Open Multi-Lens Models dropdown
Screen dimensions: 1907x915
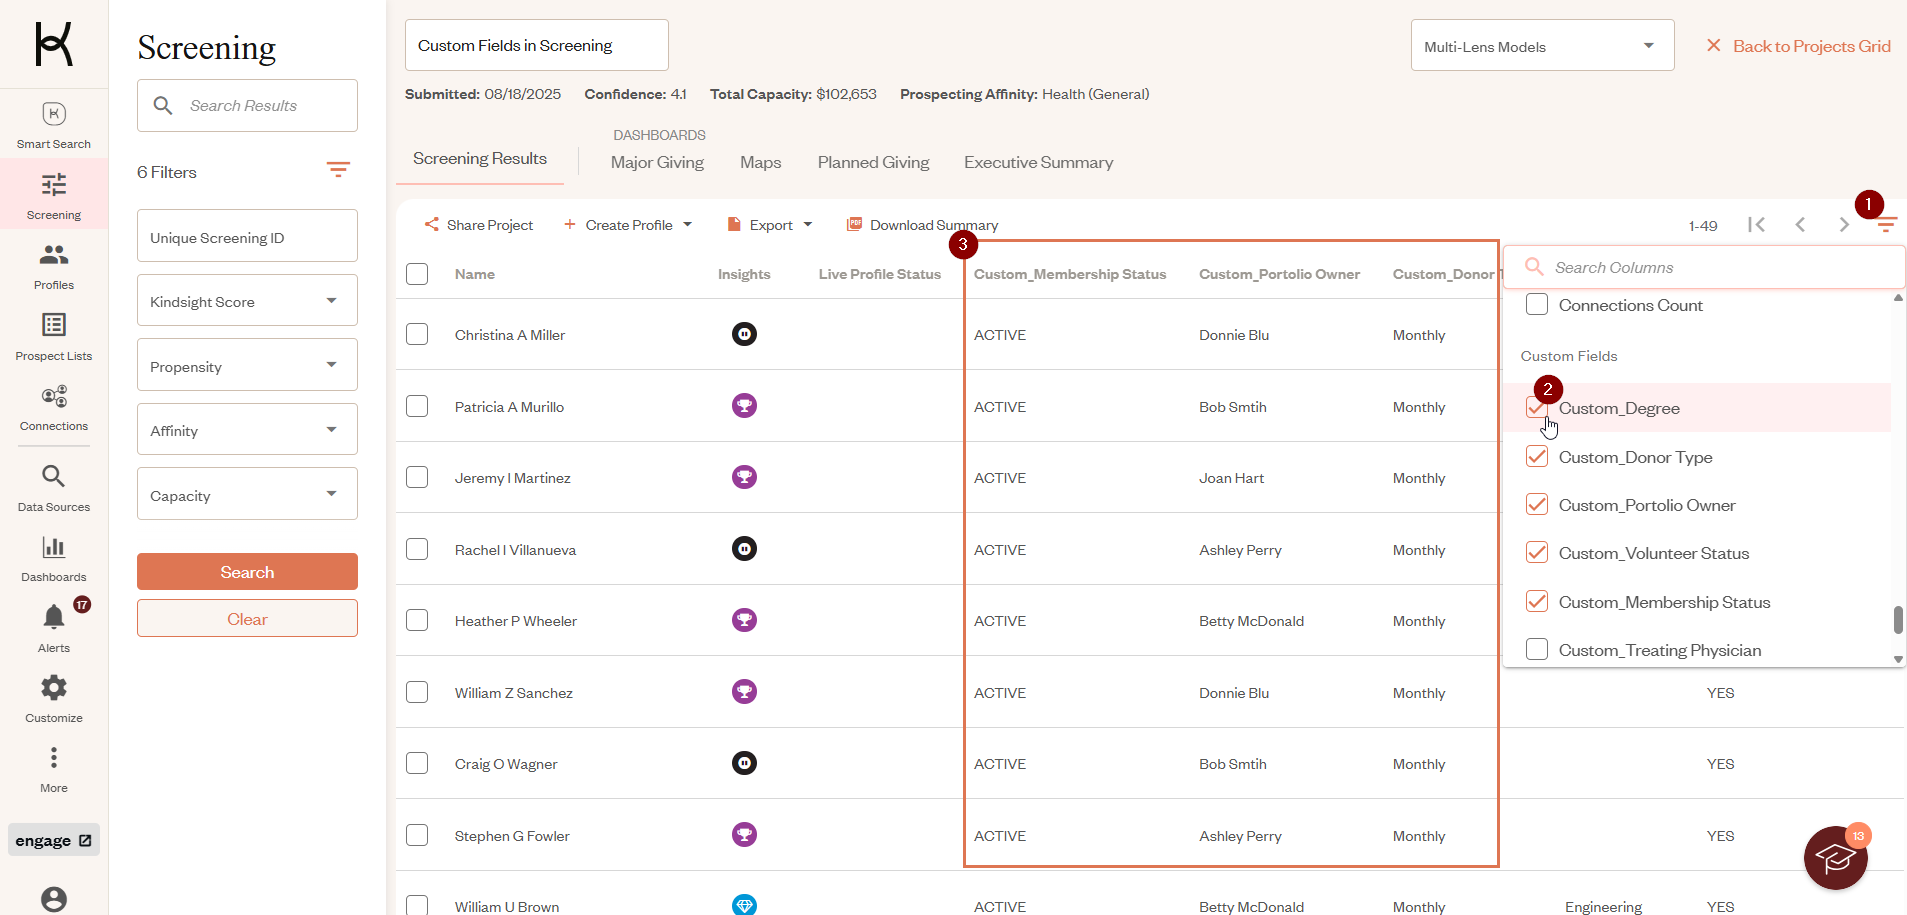1542,46
